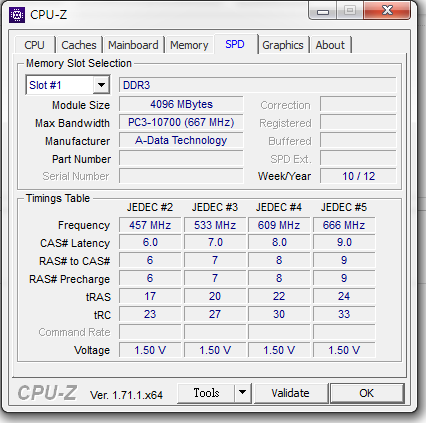This screenshot has height=423, width=426.
Task: Click the empty Correction field
Action: click(x=358, y=104)
